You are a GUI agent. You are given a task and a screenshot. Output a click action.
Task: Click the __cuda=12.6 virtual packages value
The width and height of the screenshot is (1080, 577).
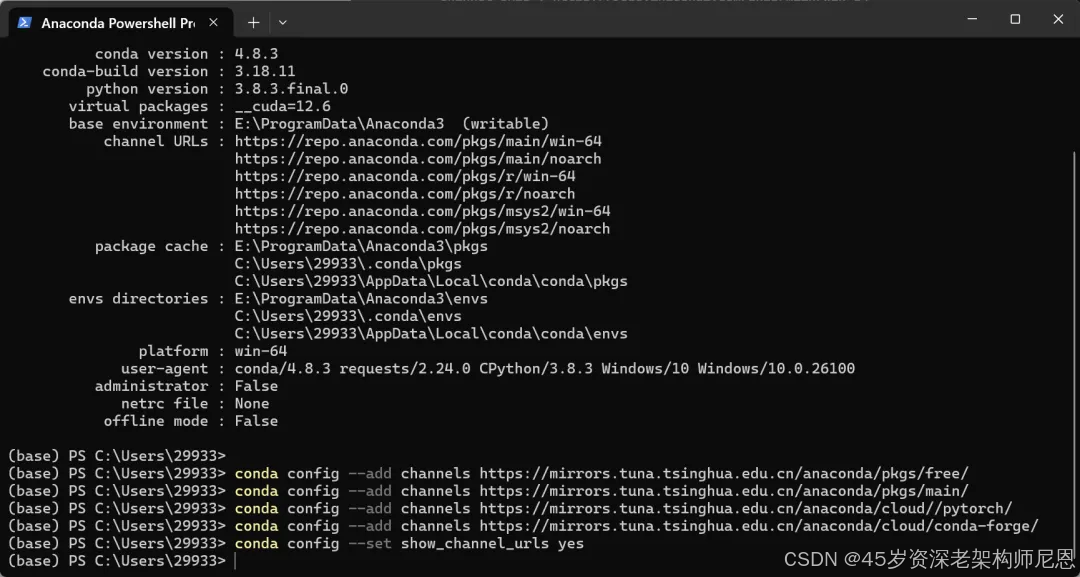click(x=282, y=106)
